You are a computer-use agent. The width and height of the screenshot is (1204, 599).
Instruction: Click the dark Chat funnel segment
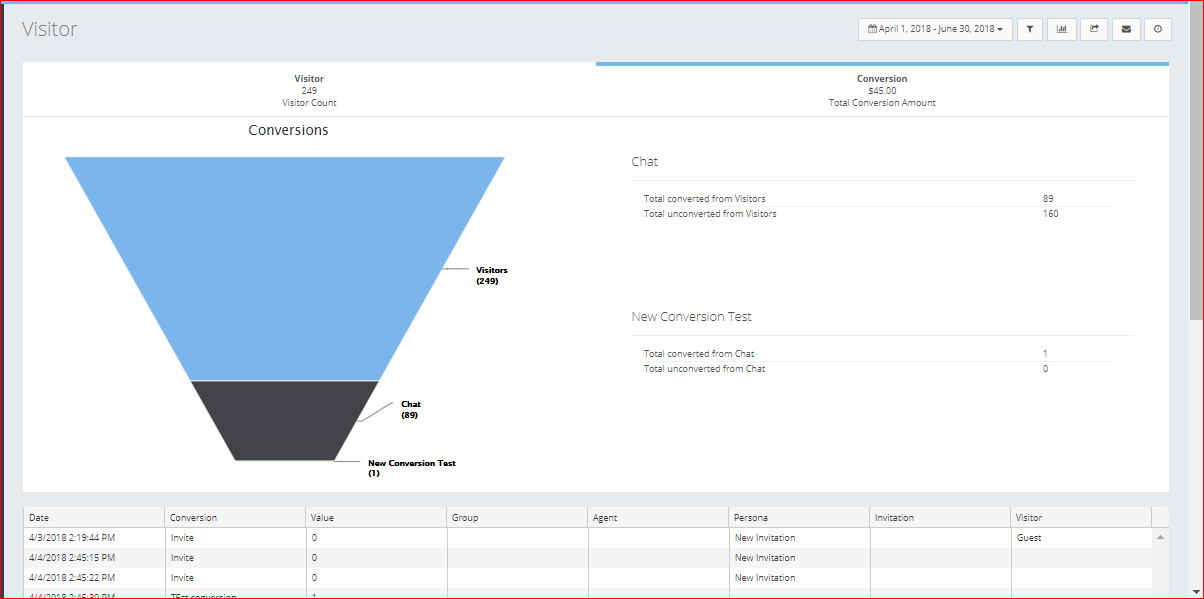click(285, 420)
